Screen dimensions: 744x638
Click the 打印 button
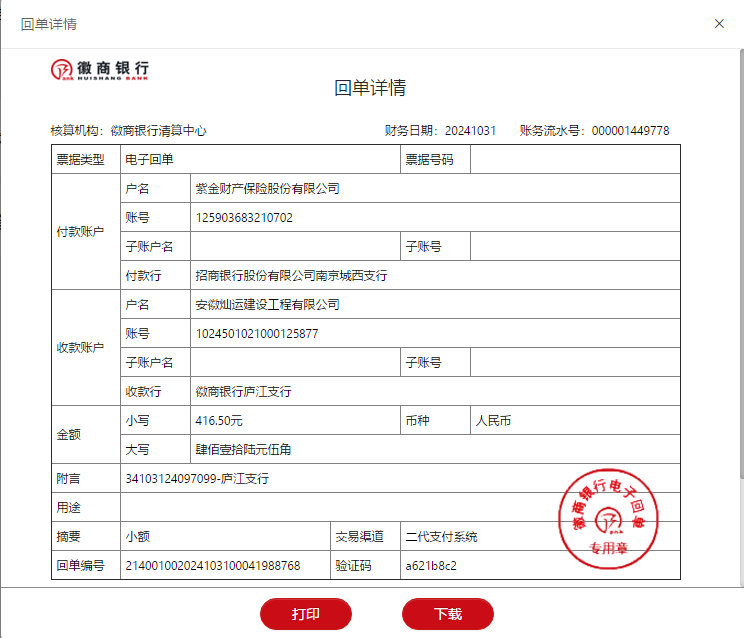306,613
